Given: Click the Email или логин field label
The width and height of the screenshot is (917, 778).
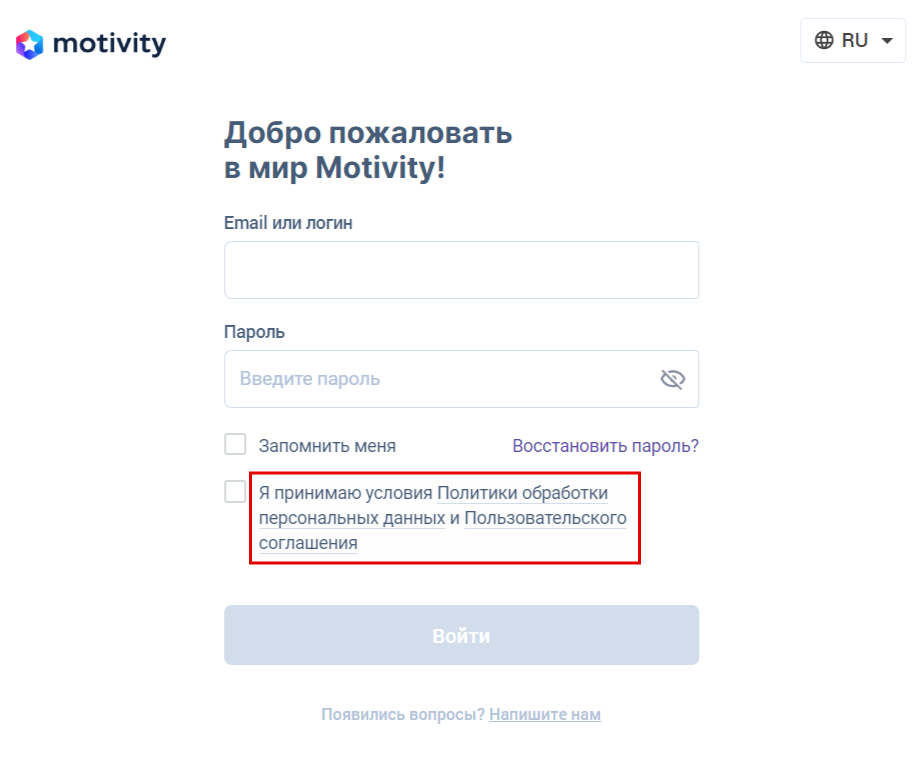Looking at the screenshot, I should click(288, 223).
